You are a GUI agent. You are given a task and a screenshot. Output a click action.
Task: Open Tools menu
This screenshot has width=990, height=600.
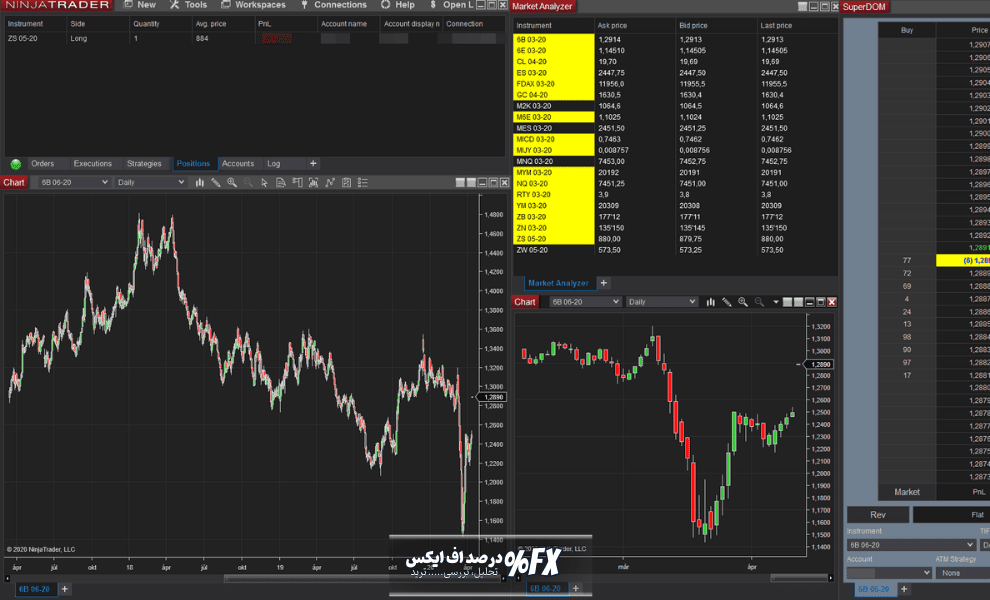188,5
